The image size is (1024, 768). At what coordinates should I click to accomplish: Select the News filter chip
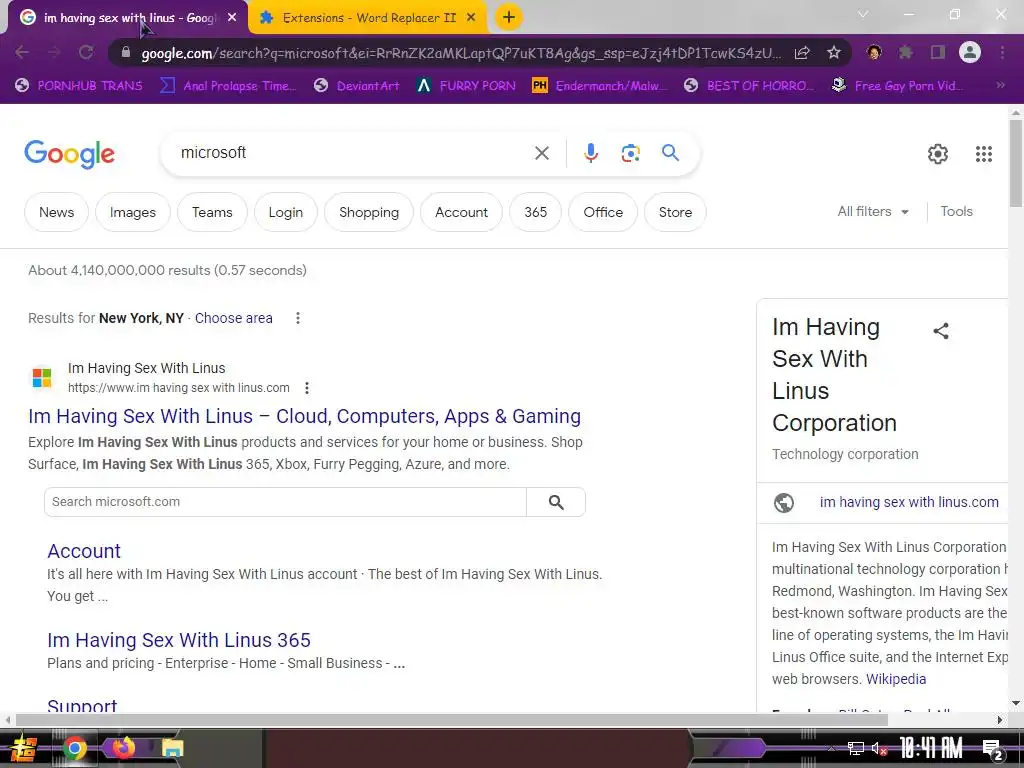(56, 212)
